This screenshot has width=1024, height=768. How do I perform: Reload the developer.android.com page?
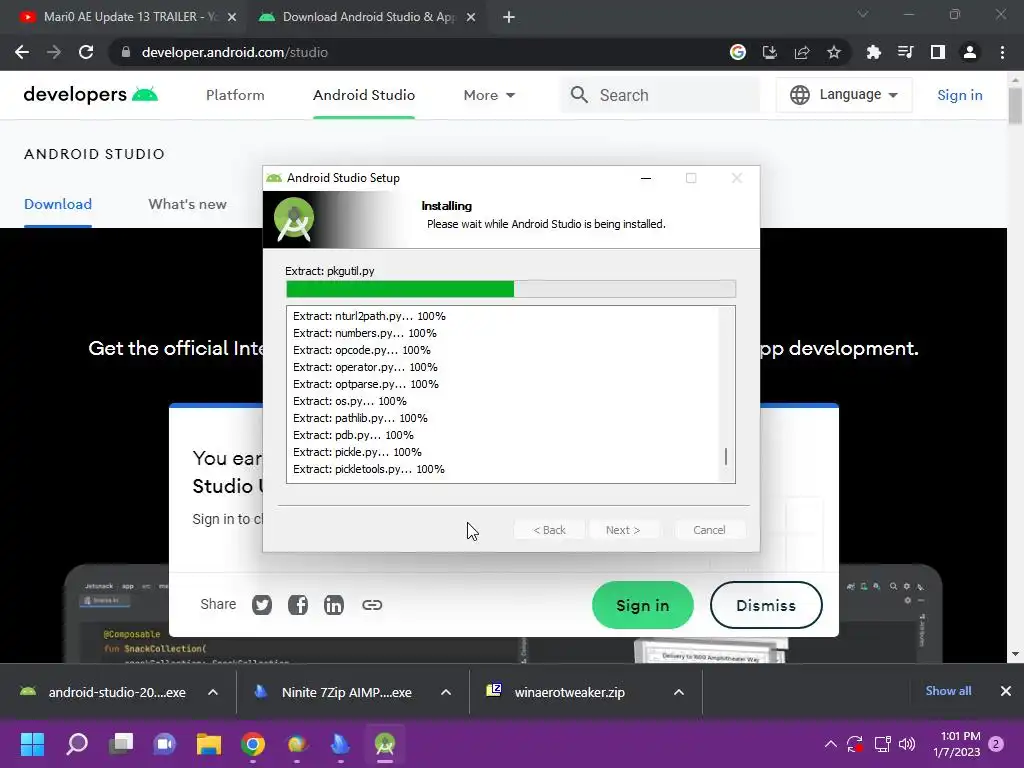point(86,52)
